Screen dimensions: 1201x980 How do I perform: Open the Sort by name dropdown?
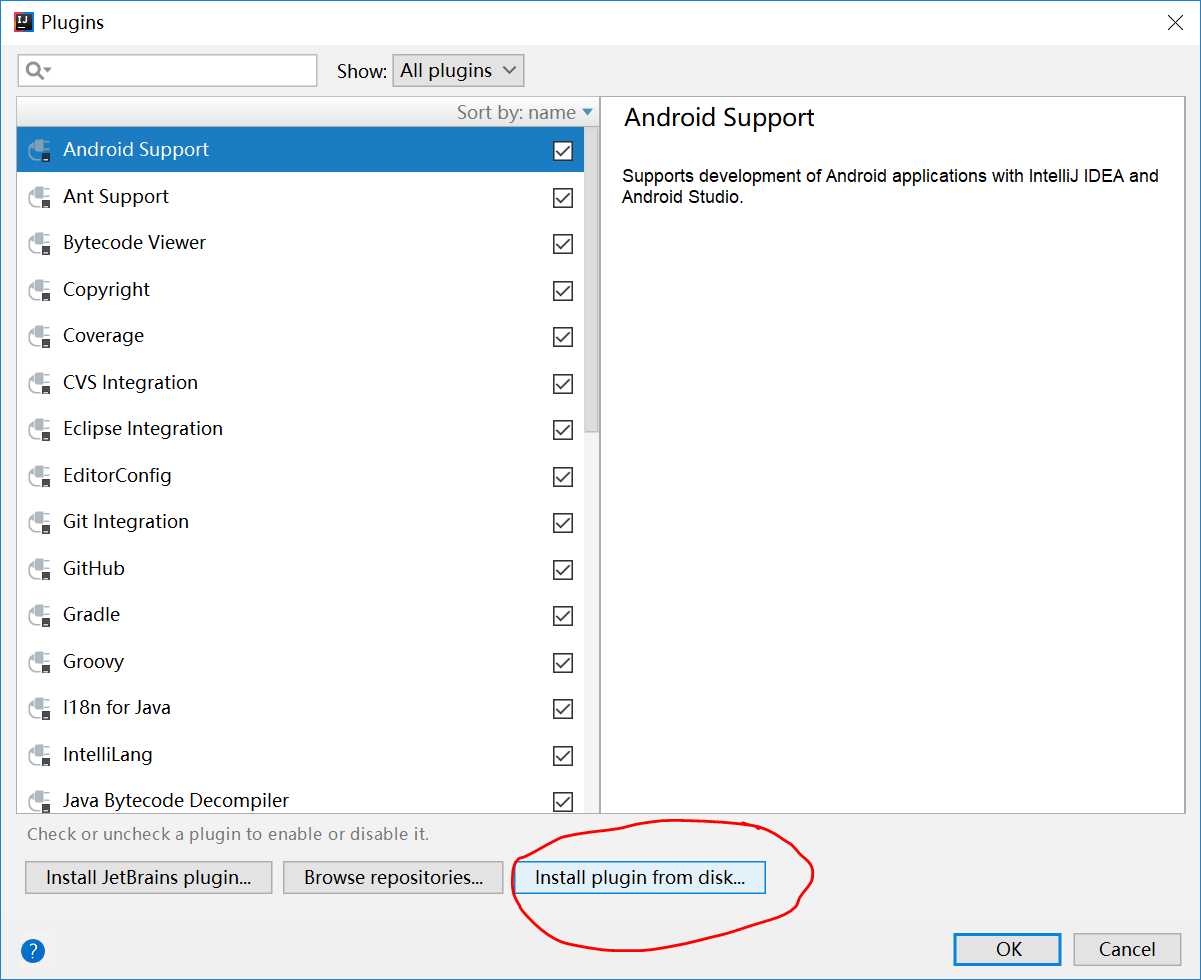(525, 112)
